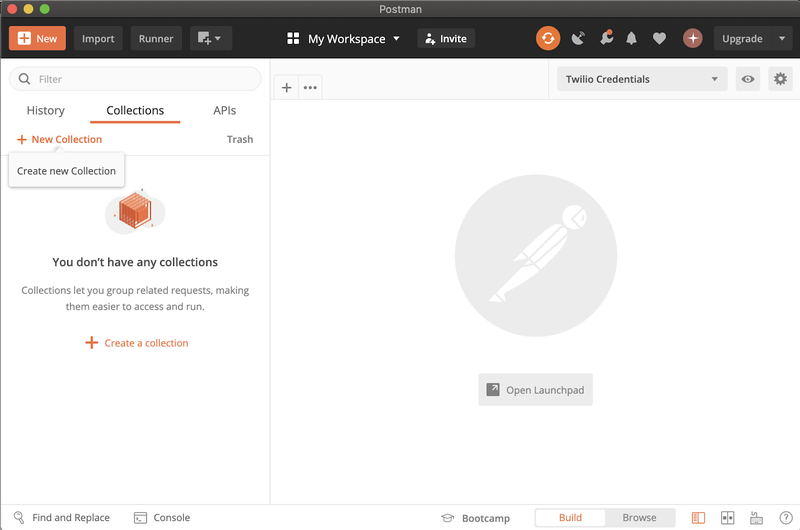Screen dimensions: 800x530
Task: Open the satellite dish capture requests icon
Action: (578, 38)
